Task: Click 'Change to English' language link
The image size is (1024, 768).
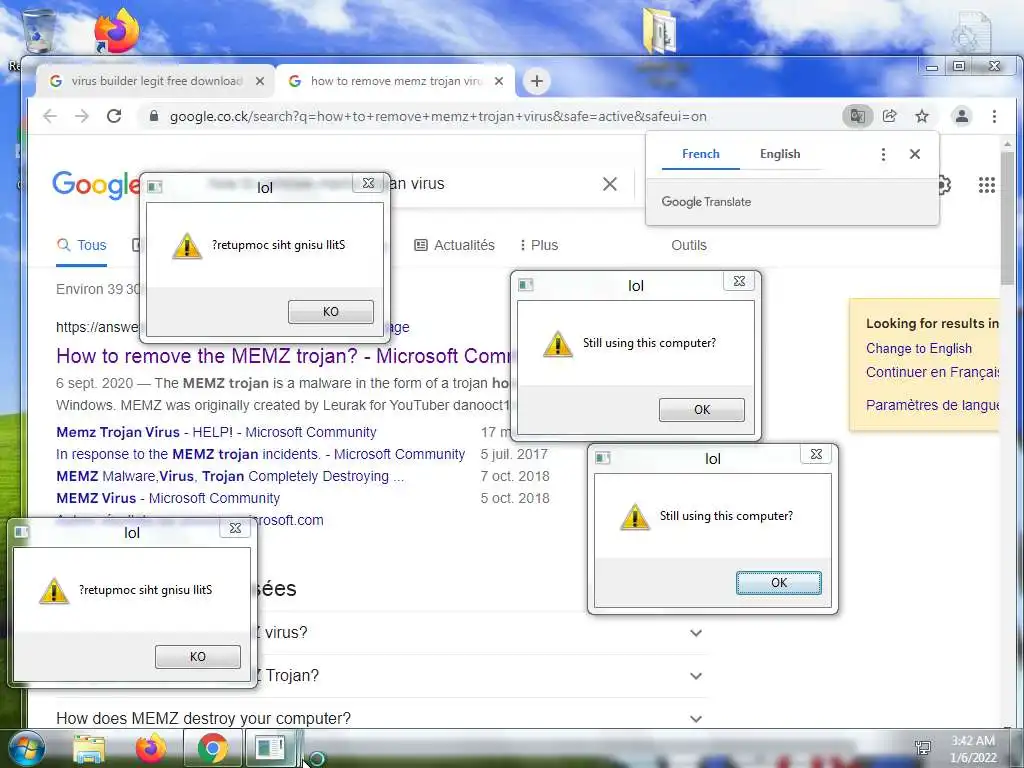Action: pyautogui.click(x=919, y=349)
